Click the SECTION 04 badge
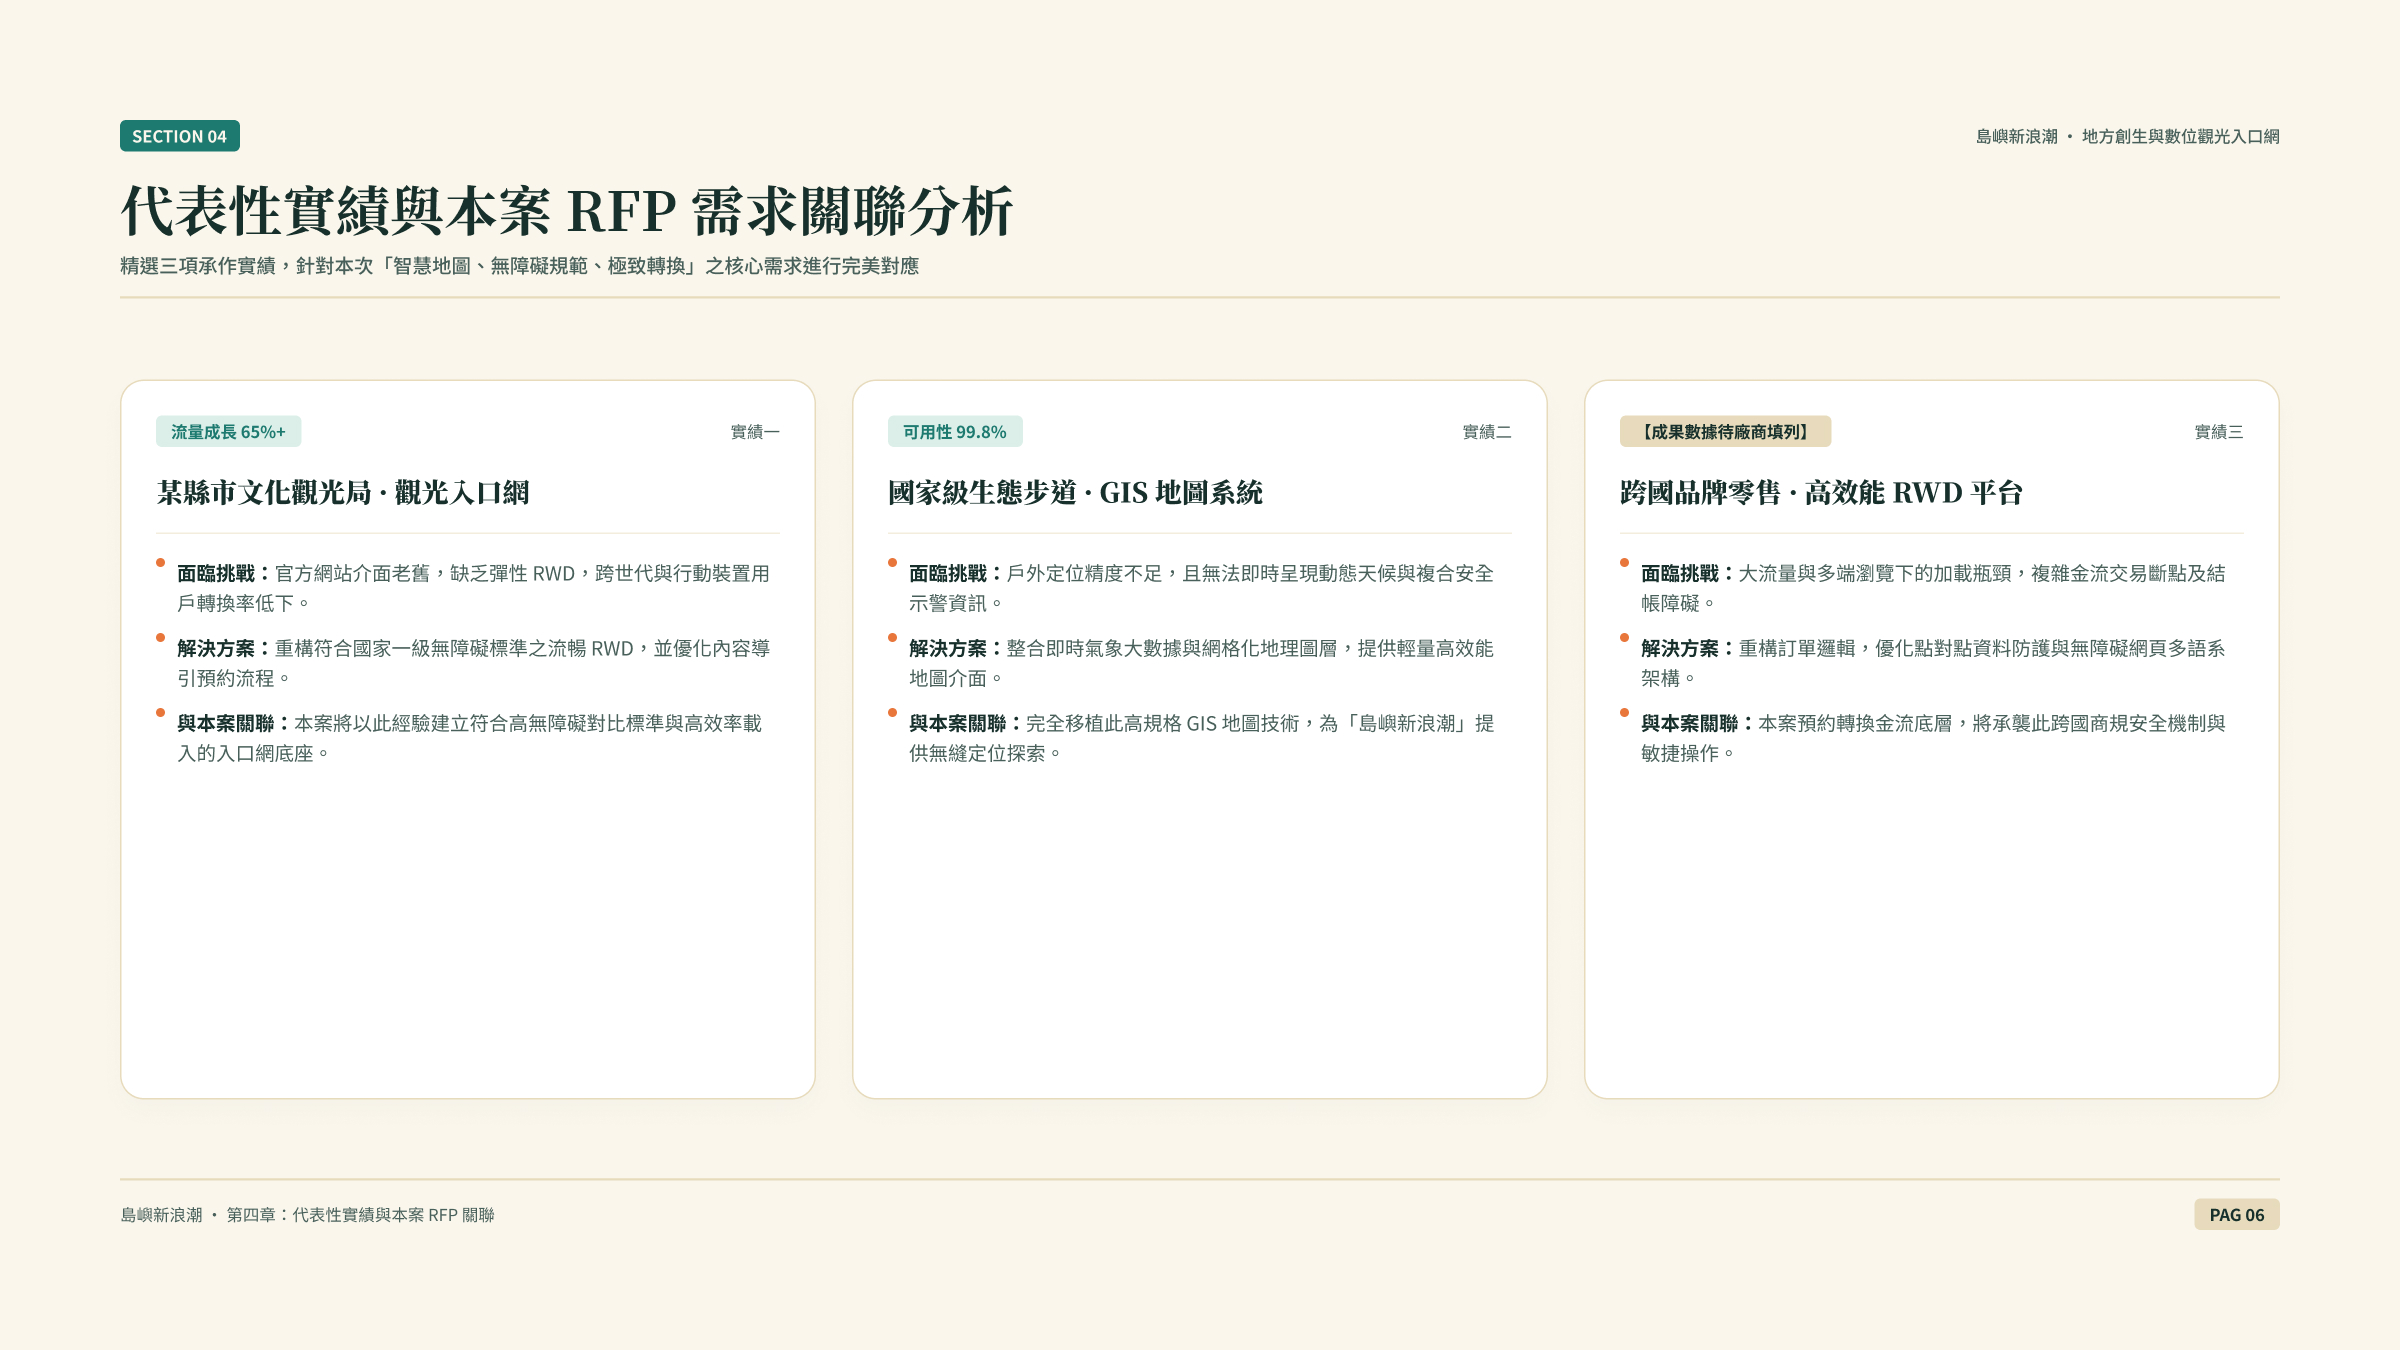 point(180,136)
